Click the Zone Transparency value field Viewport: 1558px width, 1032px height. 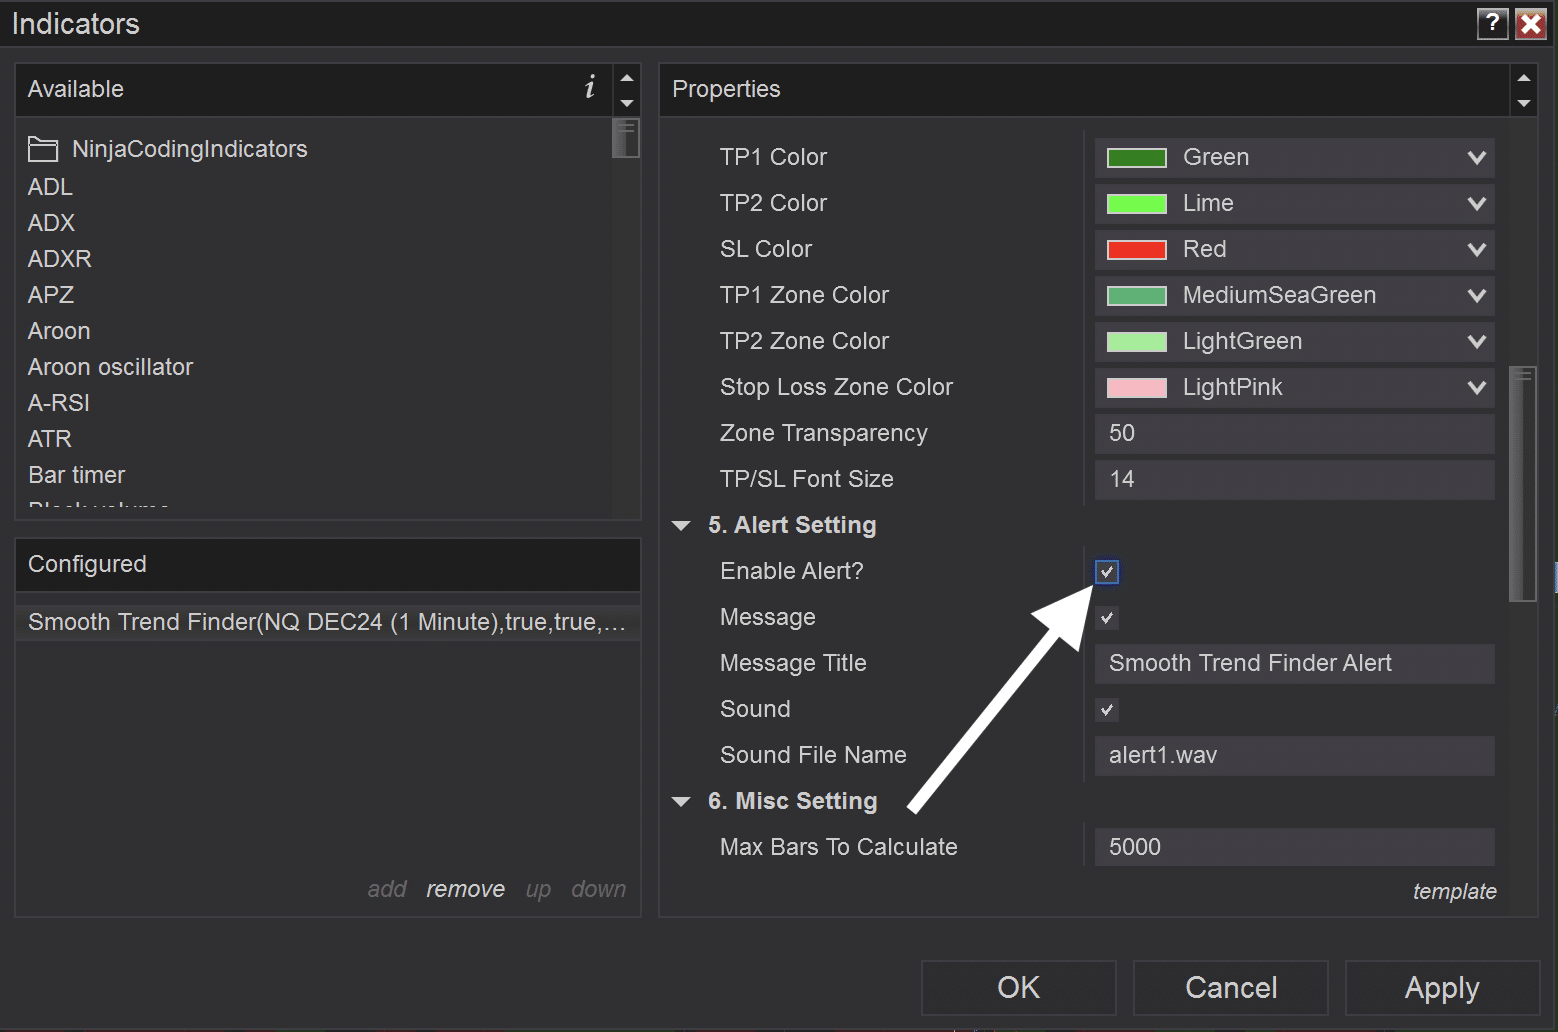1295,433
